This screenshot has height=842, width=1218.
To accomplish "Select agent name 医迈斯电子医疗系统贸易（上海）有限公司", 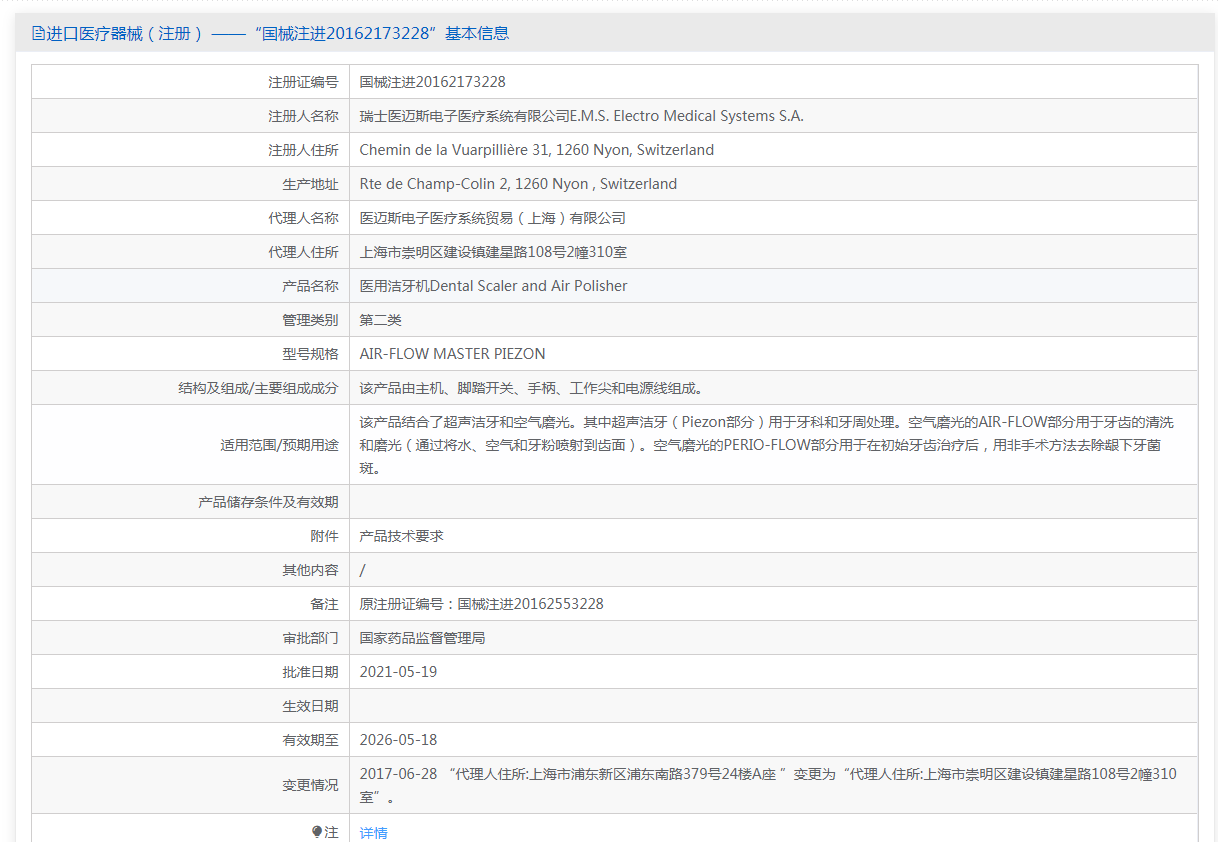I will pyautogui.click(x=493, y=218).
